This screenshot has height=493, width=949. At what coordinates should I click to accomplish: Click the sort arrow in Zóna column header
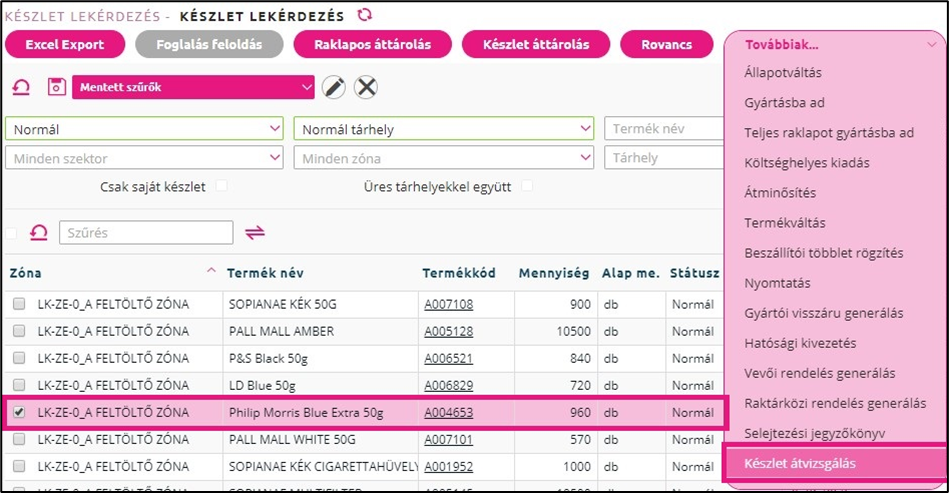[x=211, y=270]
